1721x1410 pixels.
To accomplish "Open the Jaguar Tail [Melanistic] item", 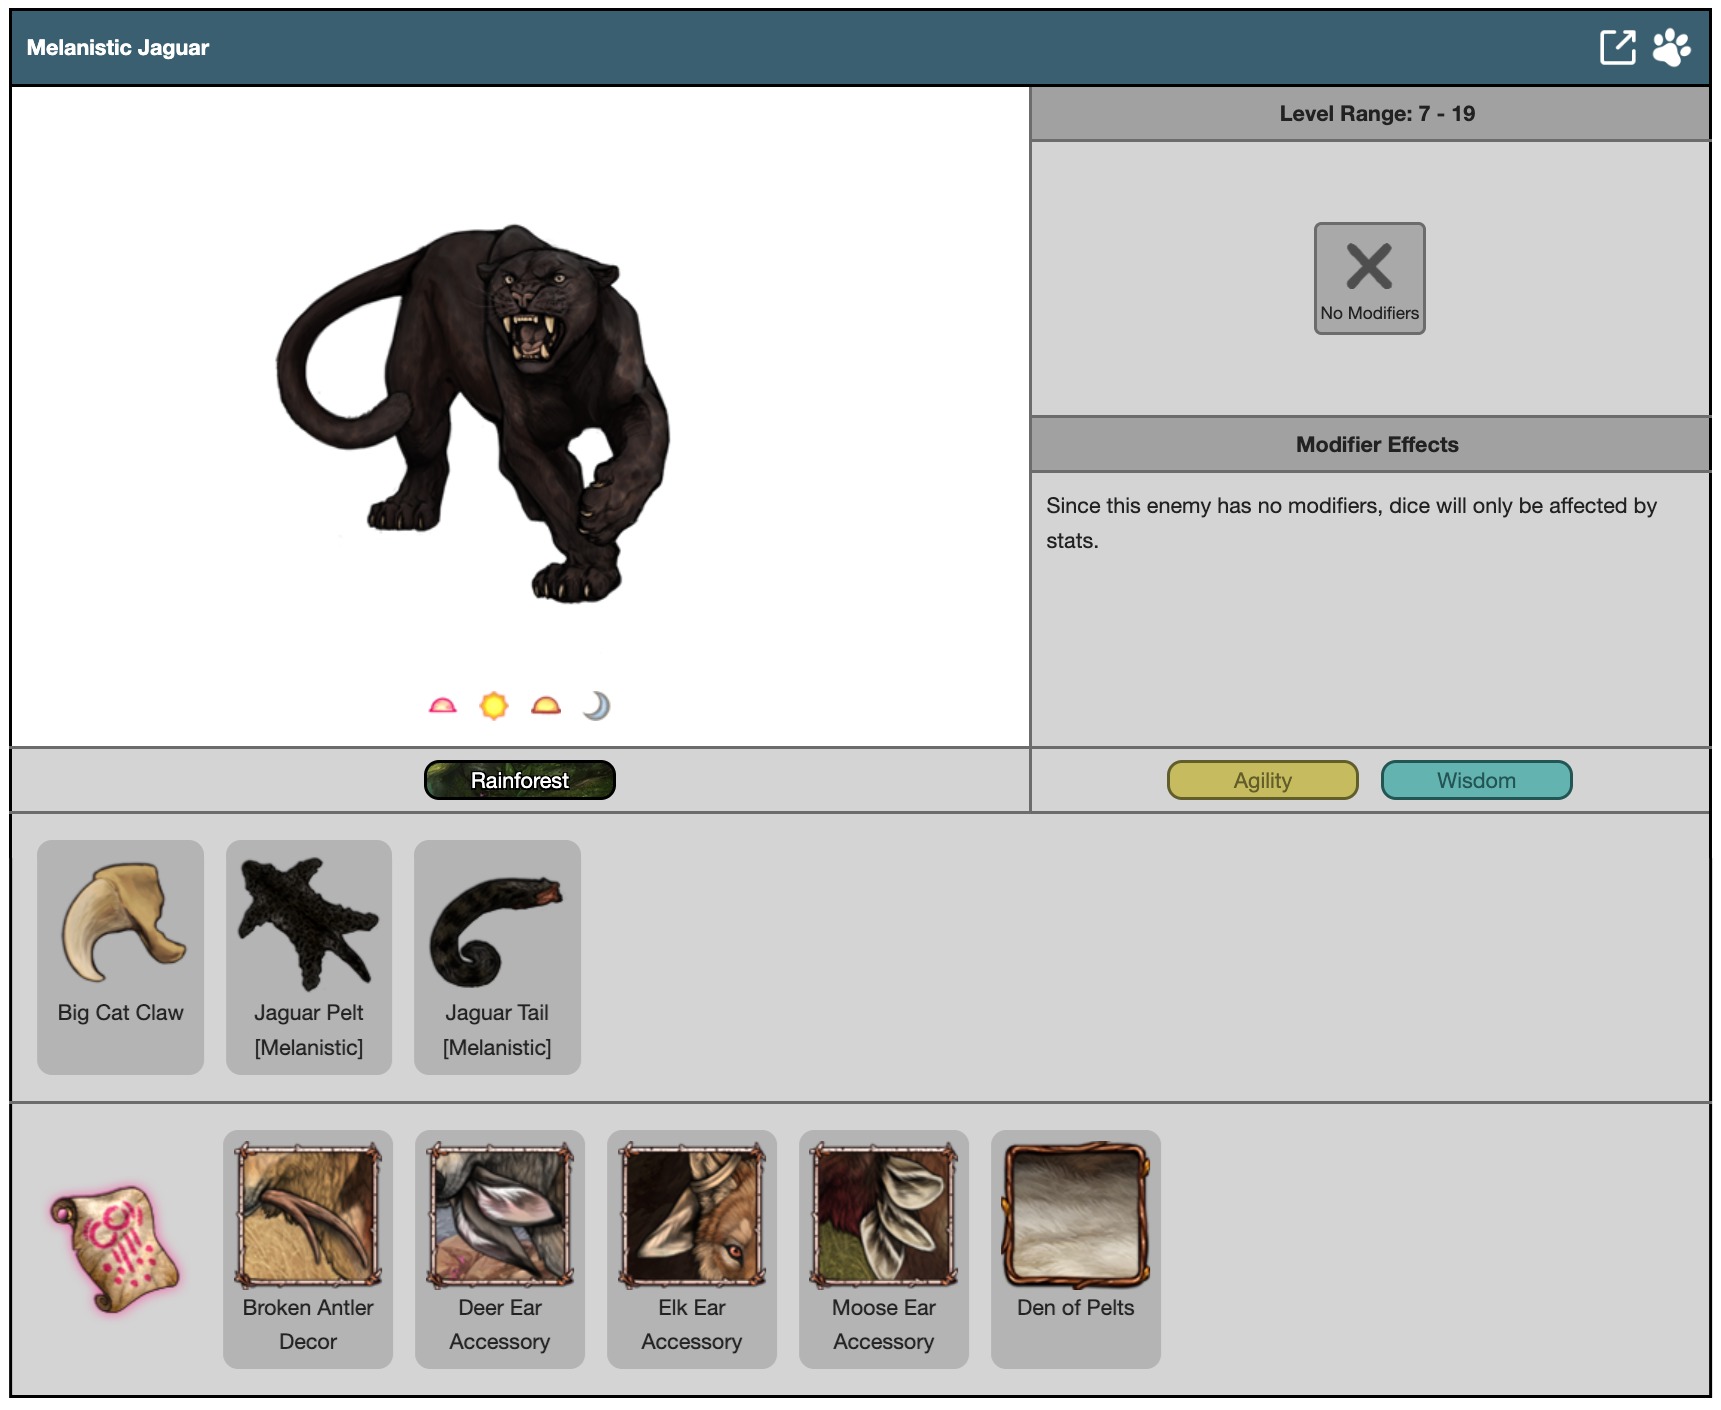I will 497,957.
